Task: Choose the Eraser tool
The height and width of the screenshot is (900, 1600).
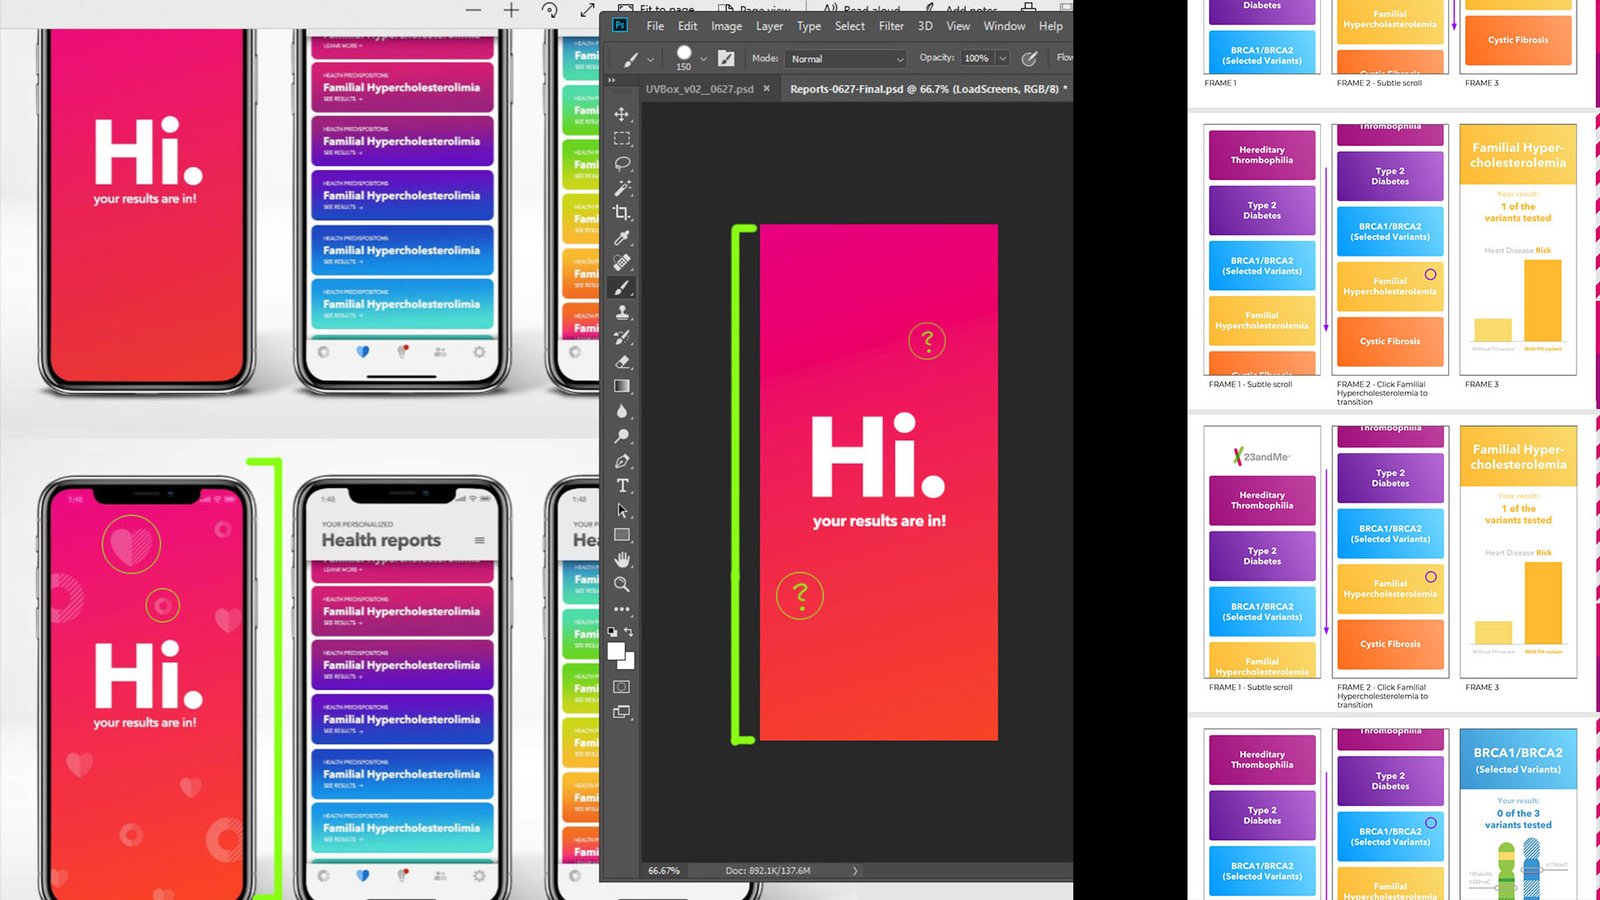Action: point(622,362)
